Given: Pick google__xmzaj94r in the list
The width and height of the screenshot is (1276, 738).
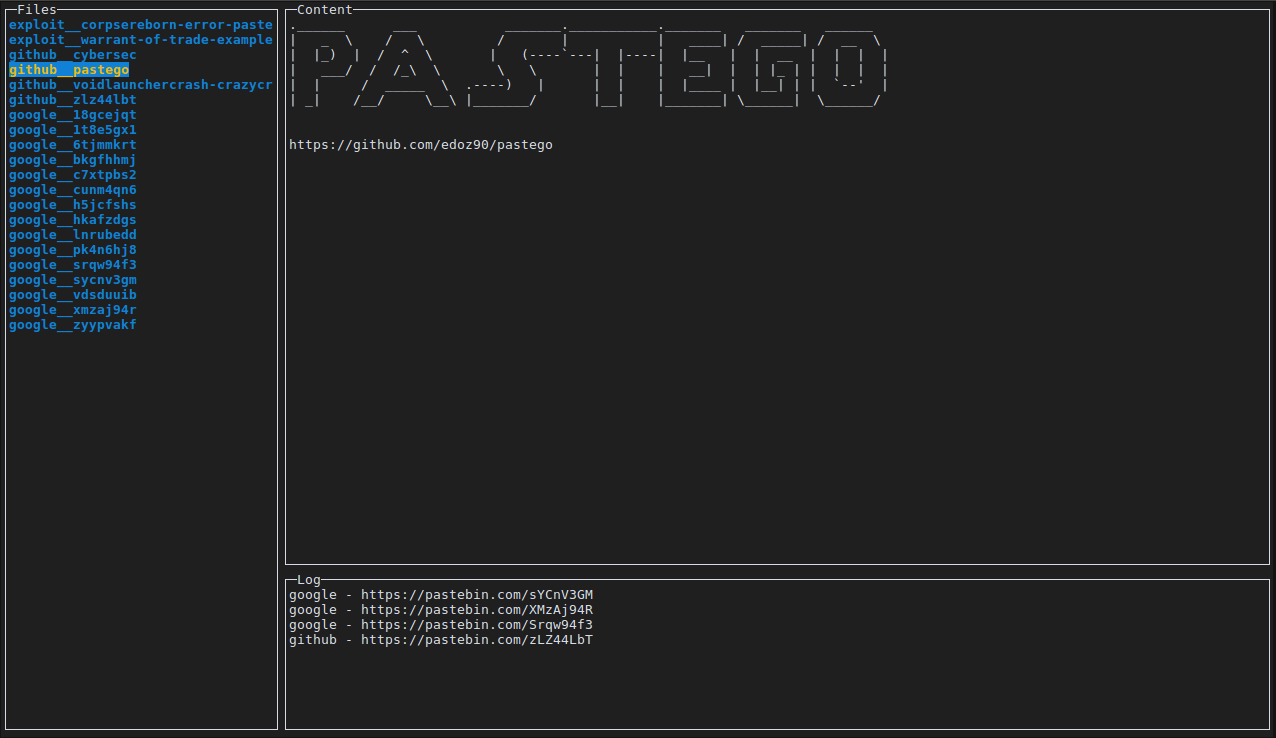Looking at the screenshot, I should [73, 310].
